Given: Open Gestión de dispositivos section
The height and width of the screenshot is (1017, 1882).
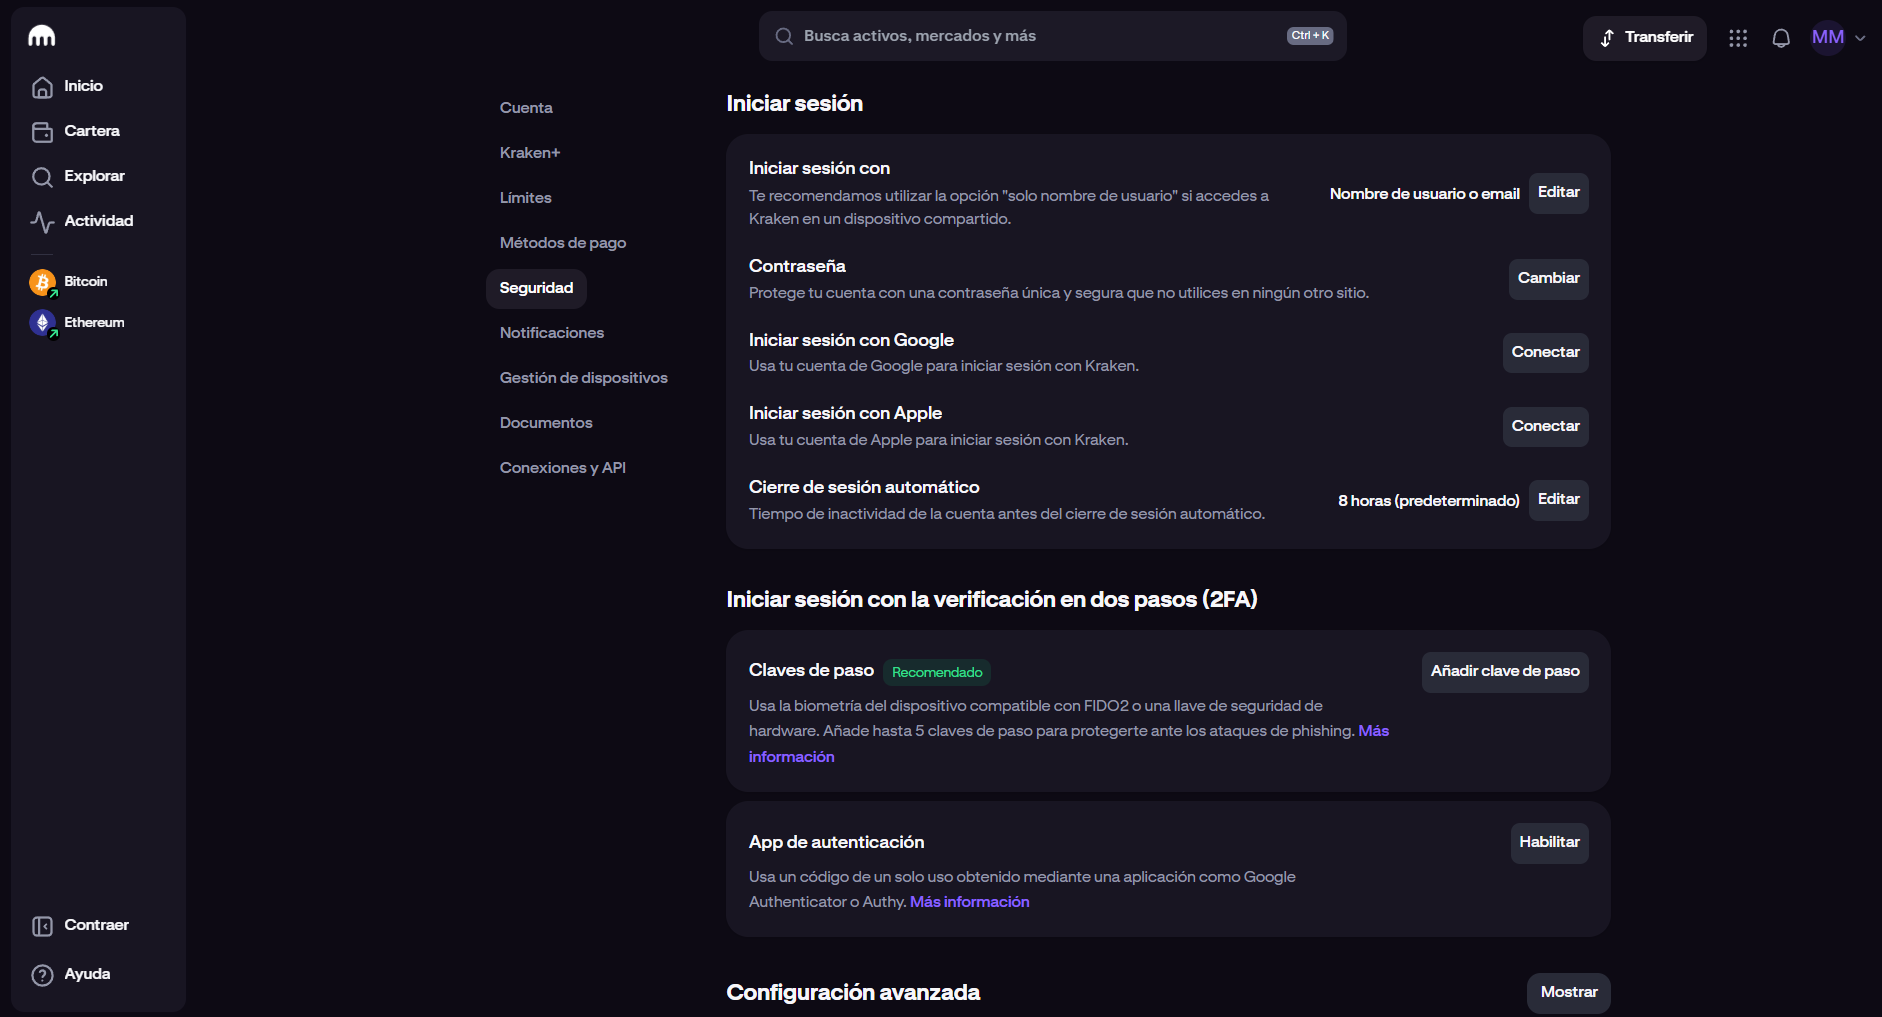Looking at the screenshot, I should (x=584, y=378).
